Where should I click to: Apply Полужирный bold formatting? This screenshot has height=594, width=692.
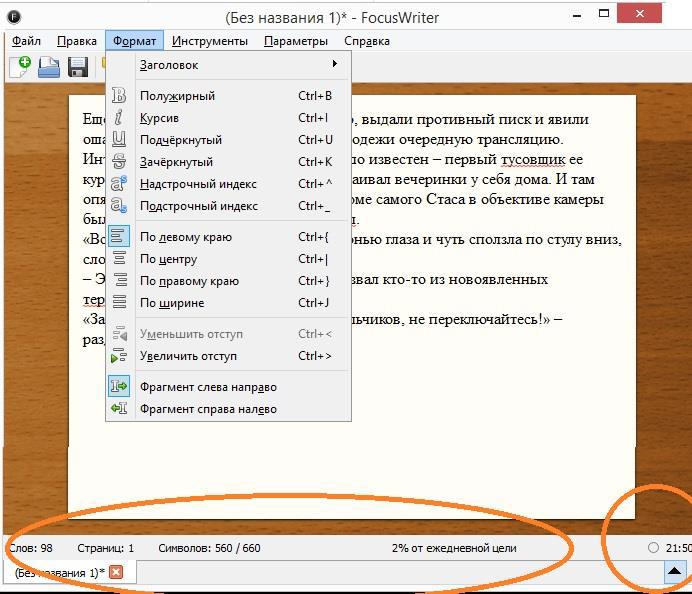coord(177,96)
